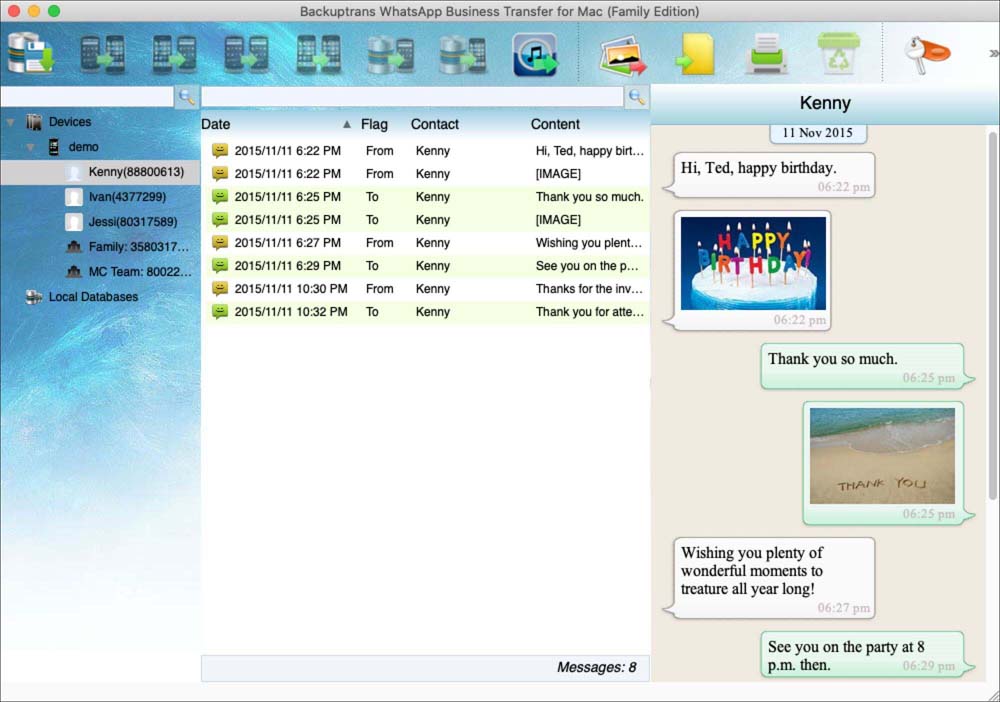Image resolution: width=1000 pixels, height=702 pixels.
Task: Click the green icon of the 6:25 PM [IMAGE] row
Action: click(220, 219)
